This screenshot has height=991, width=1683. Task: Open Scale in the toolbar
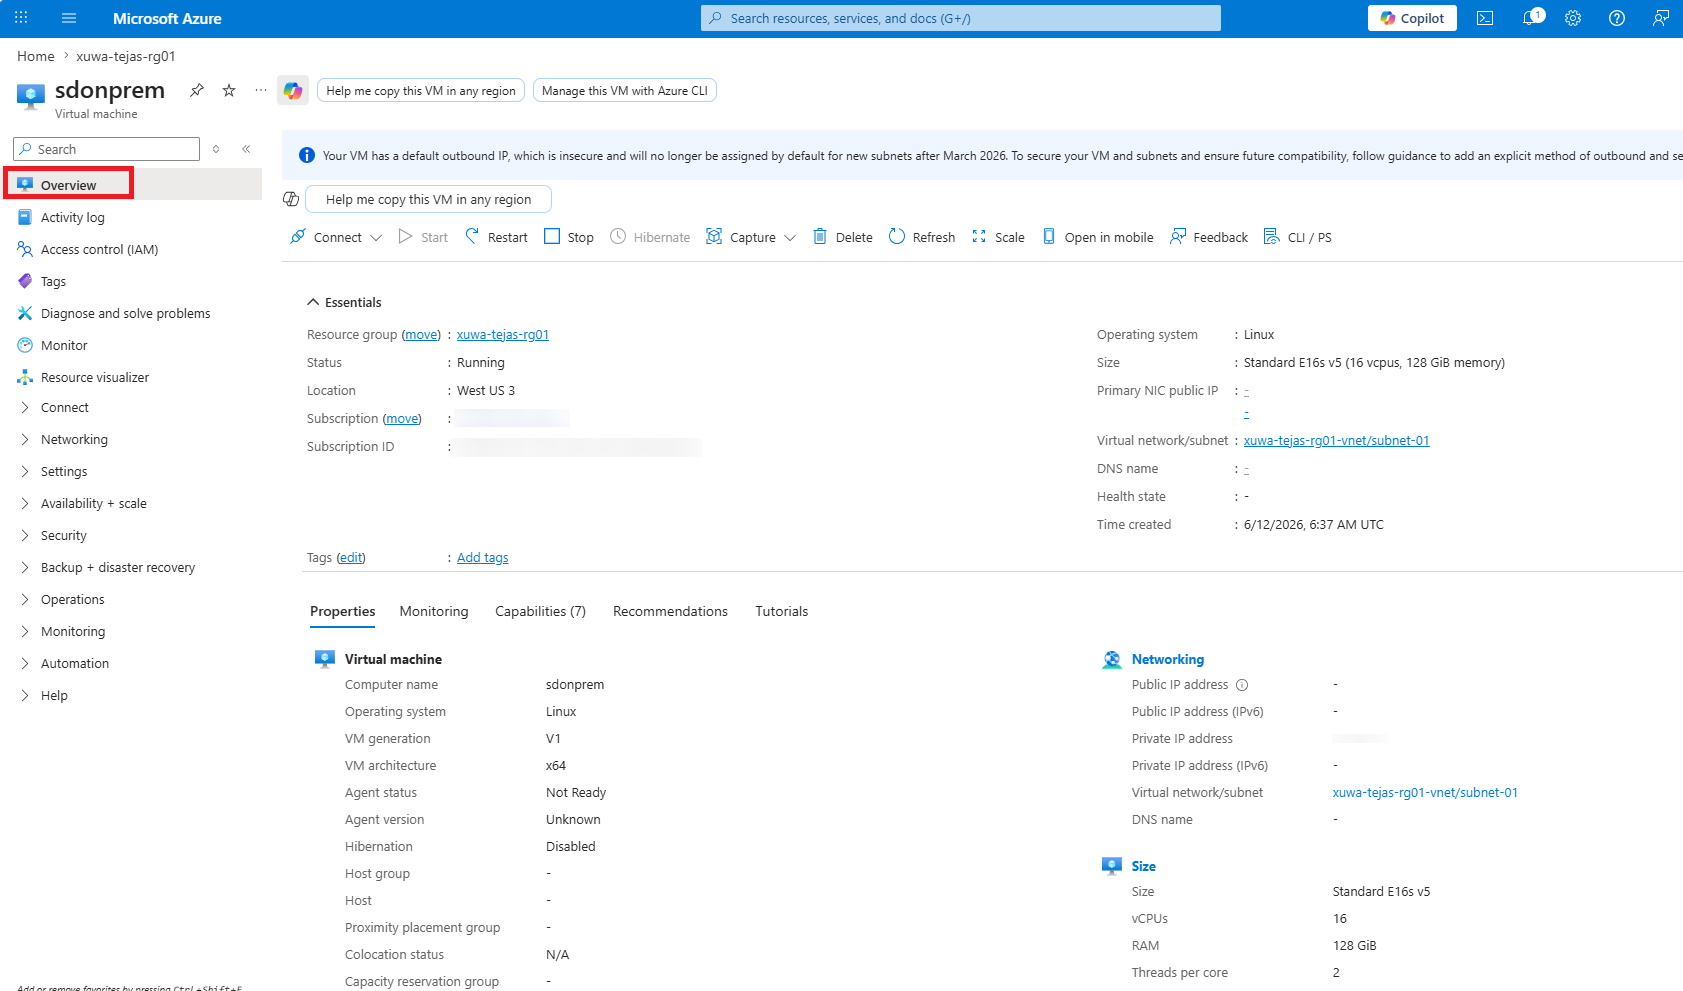tap(998, 237)
